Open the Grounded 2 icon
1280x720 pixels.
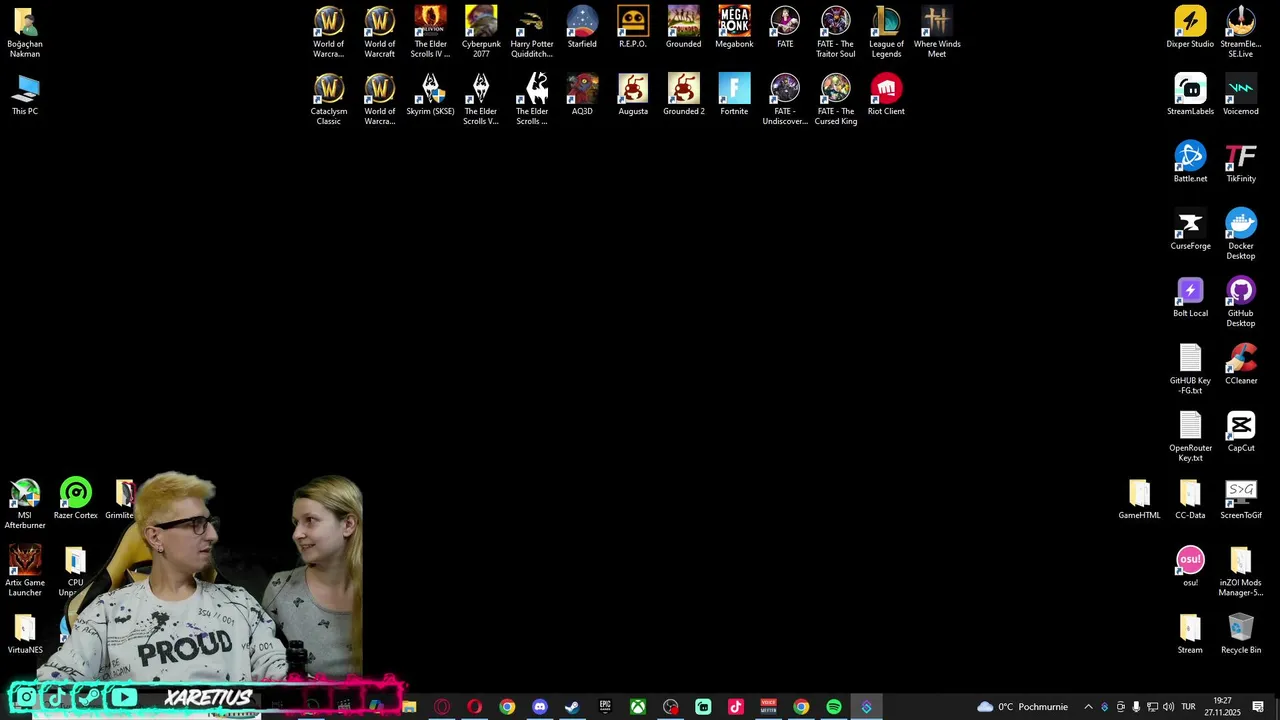click(684, 94)
